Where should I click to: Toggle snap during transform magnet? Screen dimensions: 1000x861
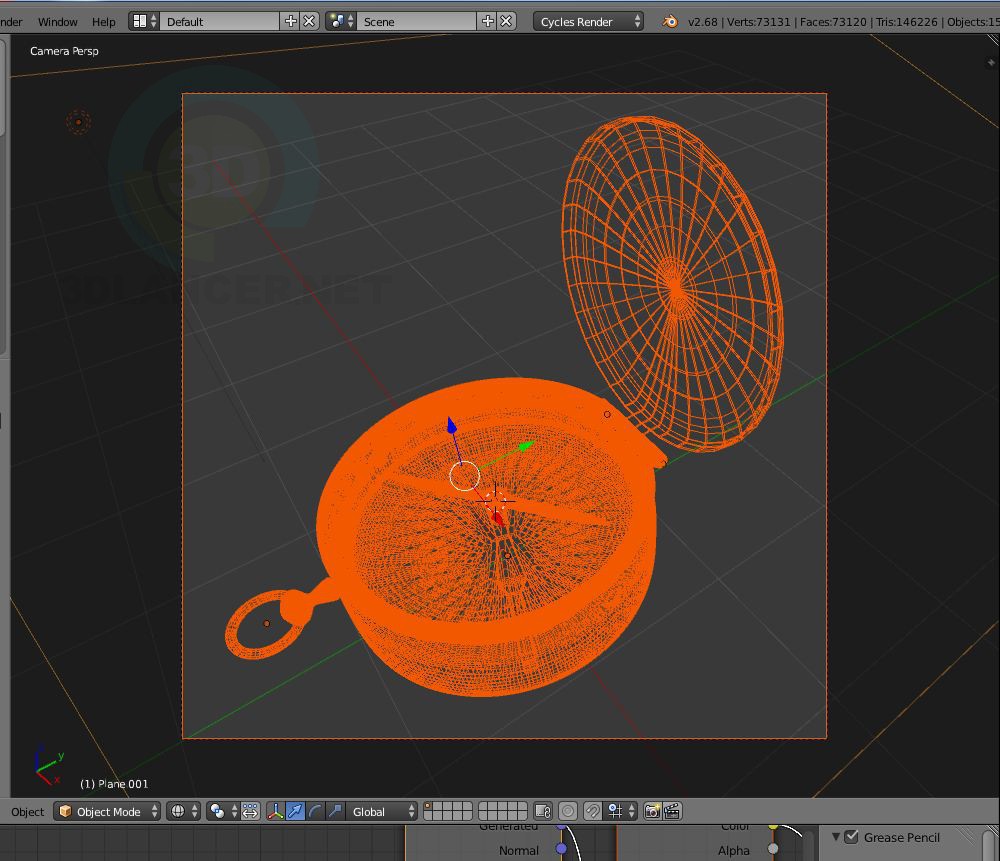[x=592, y=811]
